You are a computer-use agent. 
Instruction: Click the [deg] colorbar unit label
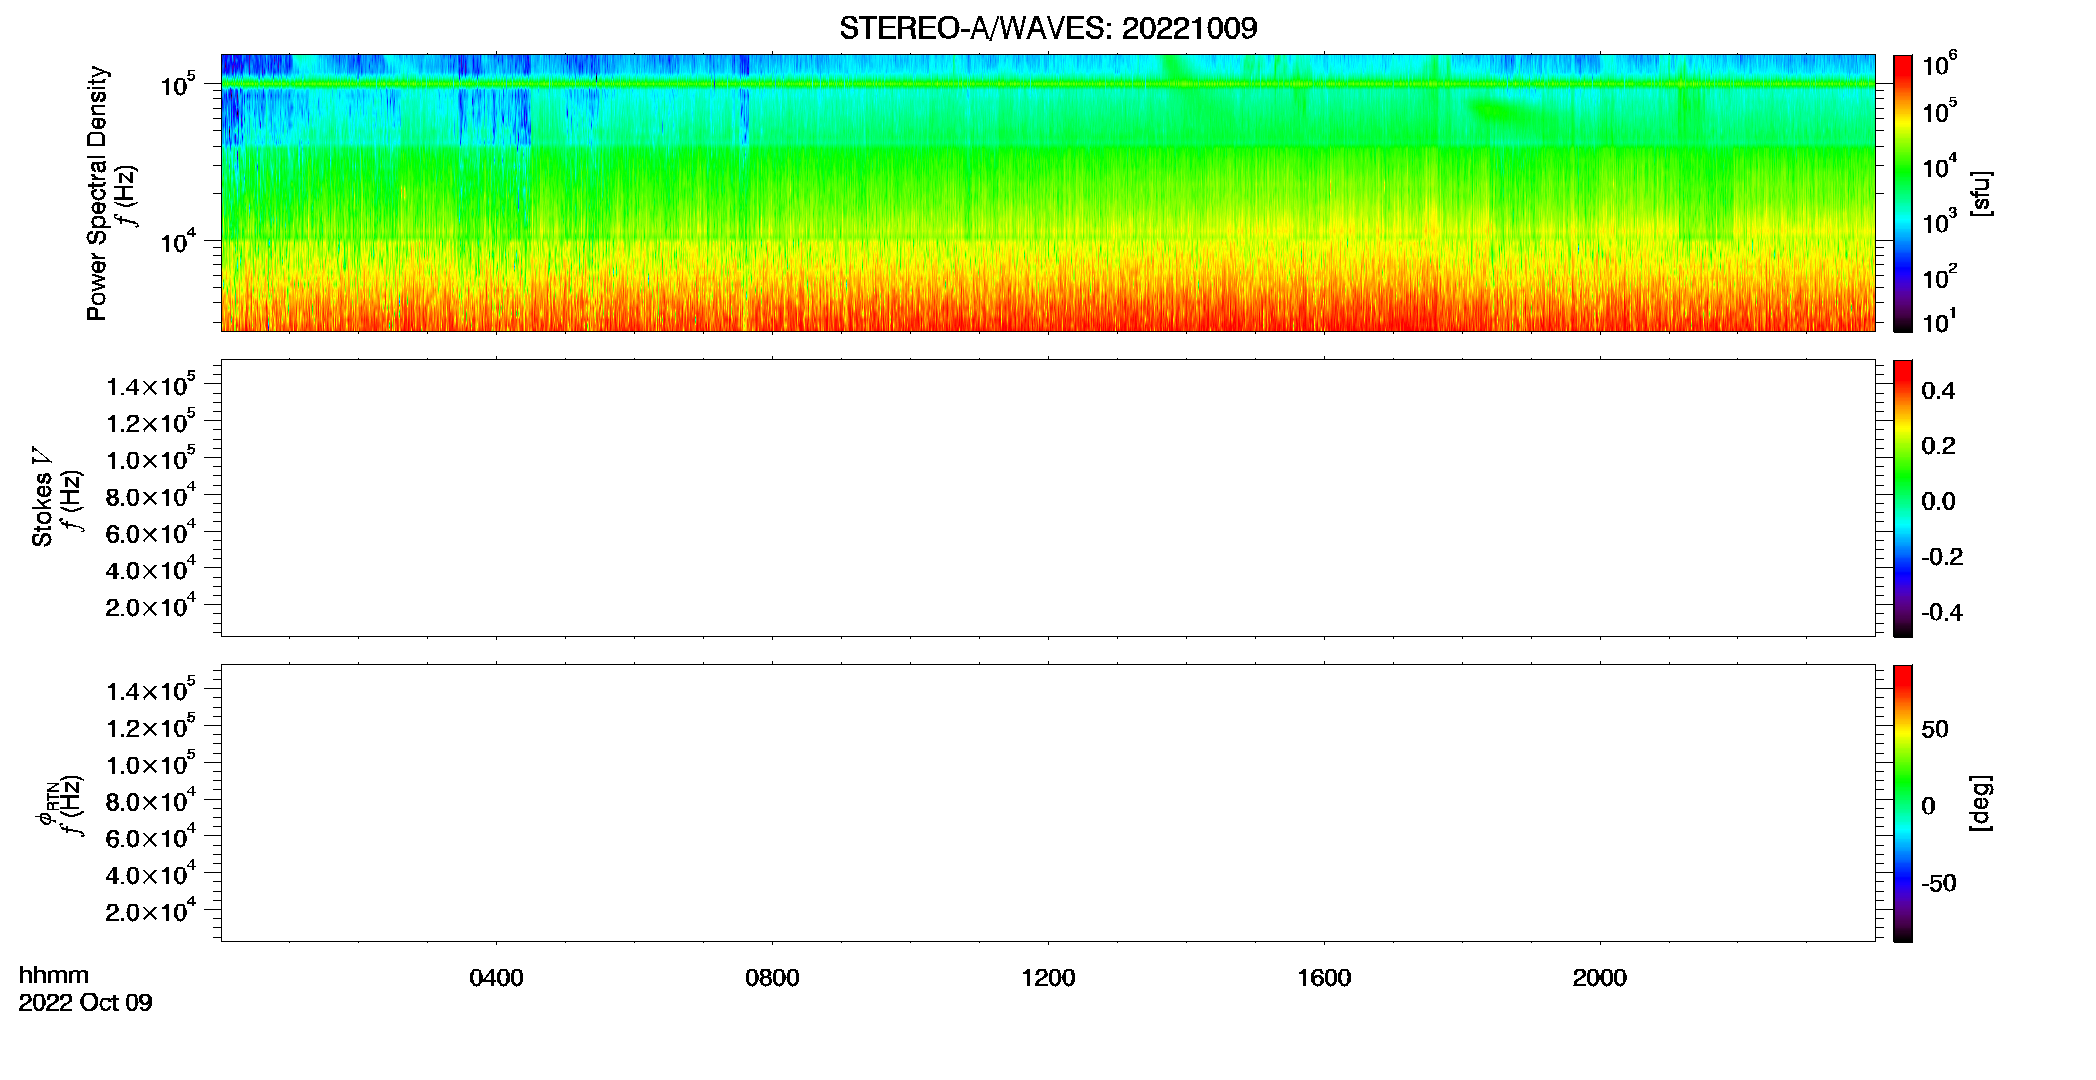click(1981, 803)
